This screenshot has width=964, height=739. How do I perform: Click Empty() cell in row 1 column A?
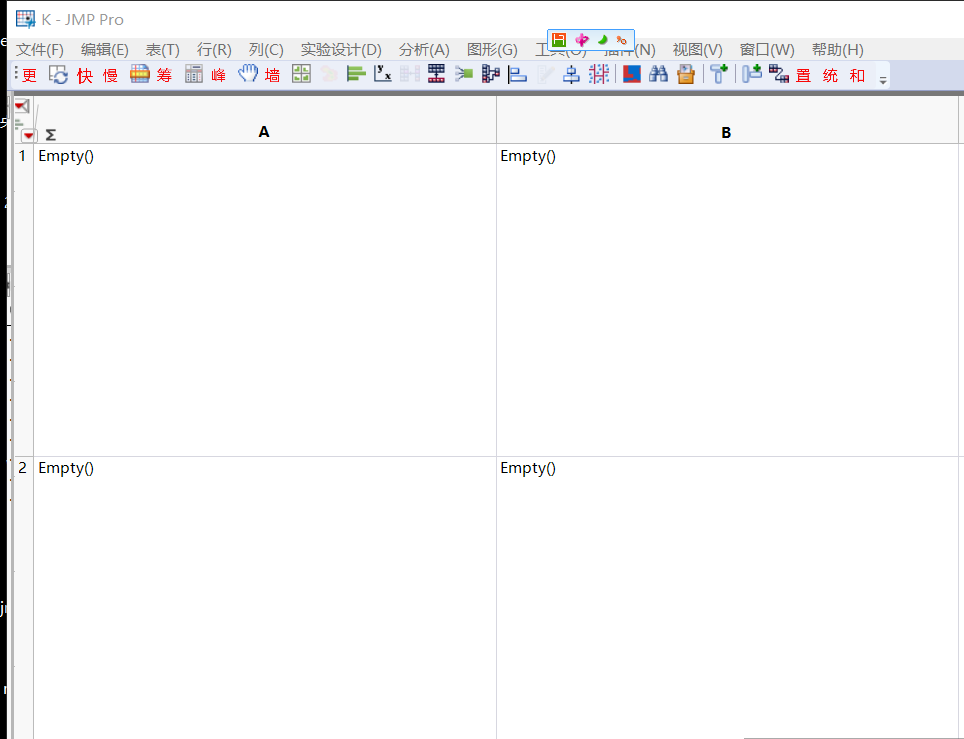click(265, 300)
